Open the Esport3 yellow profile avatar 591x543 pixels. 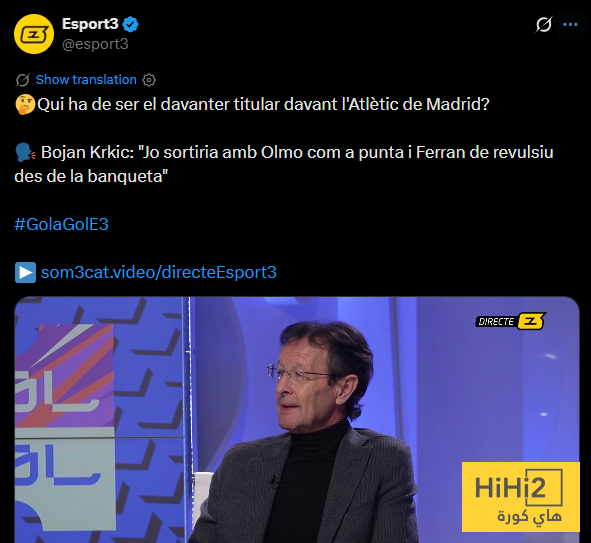click(34, 34)
